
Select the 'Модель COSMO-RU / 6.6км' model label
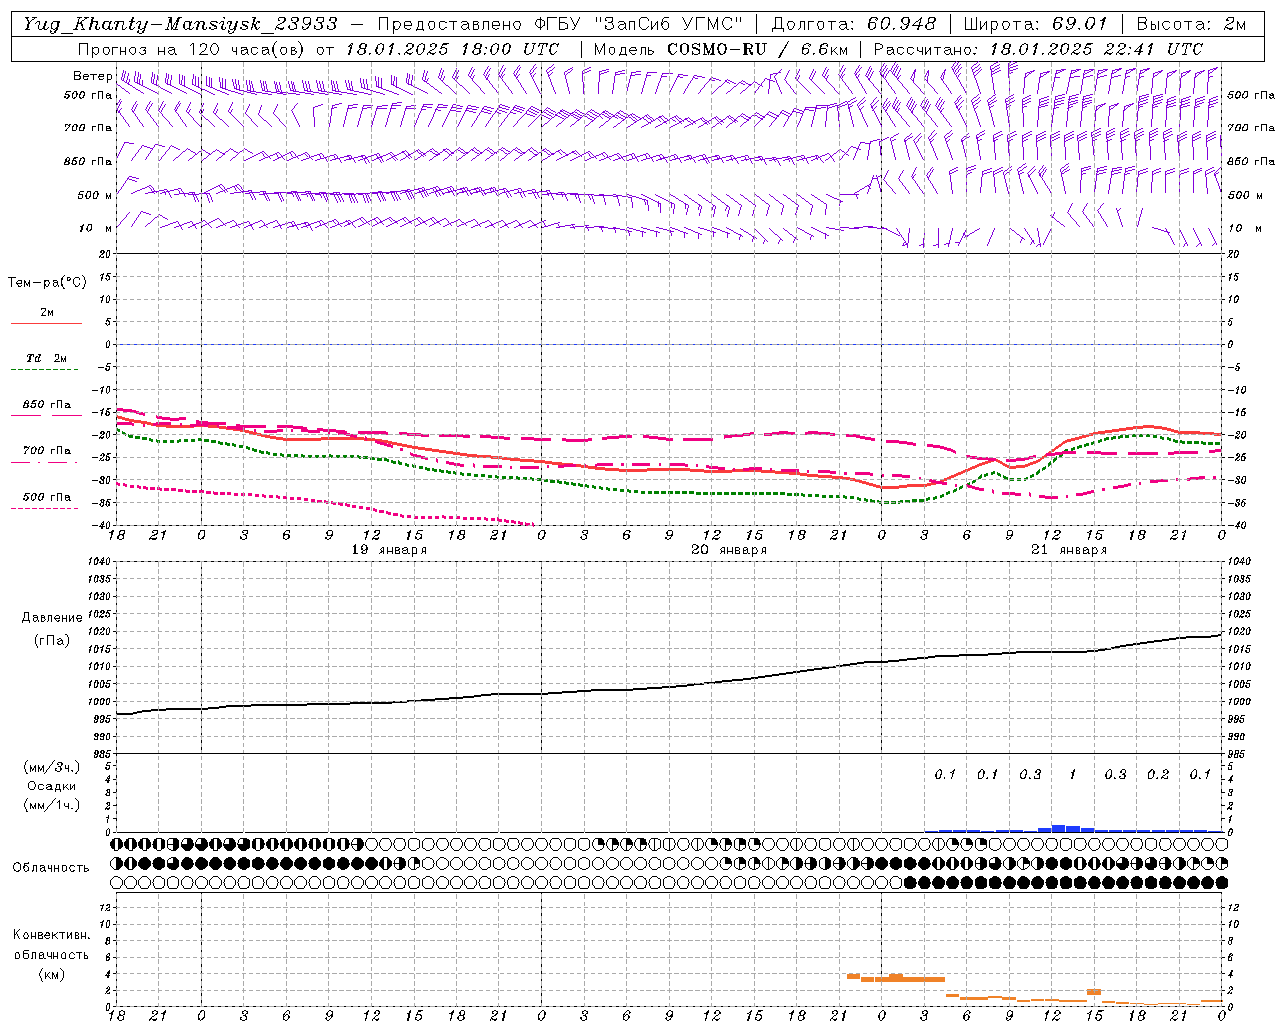click(x=720, y=49)
